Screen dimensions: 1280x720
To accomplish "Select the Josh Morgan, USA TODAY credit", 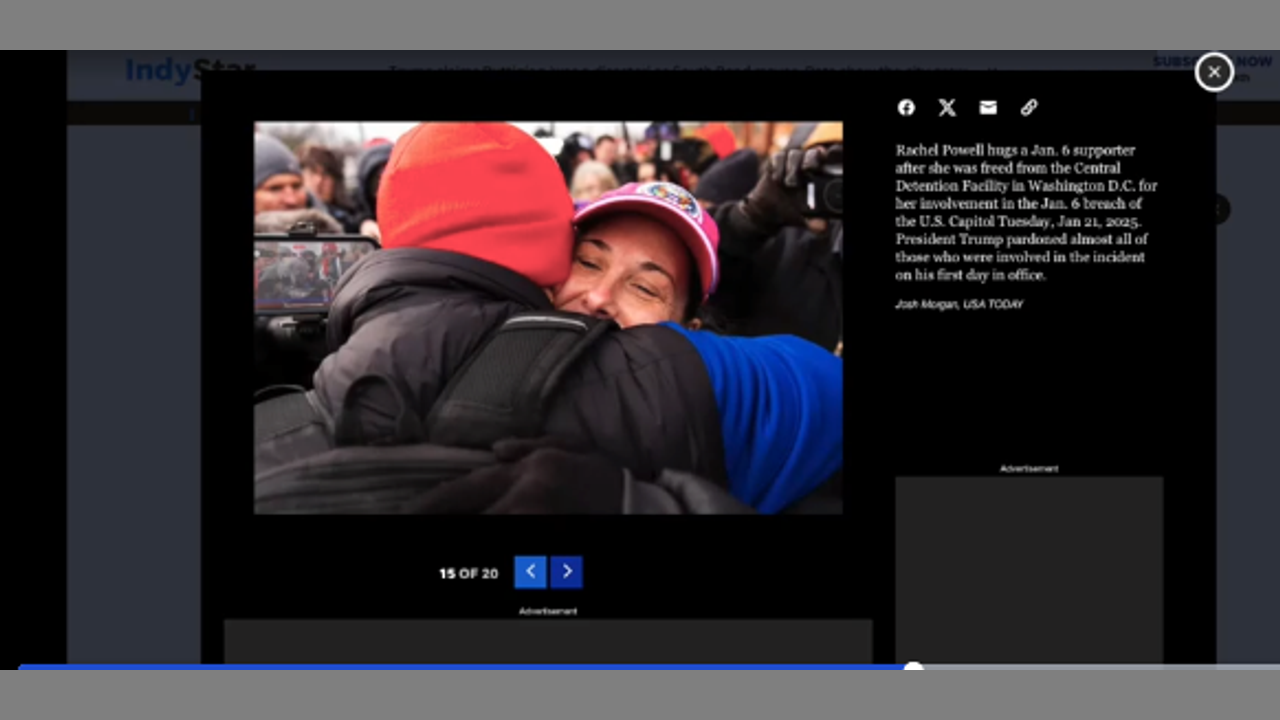I will (x=958, y=304).
